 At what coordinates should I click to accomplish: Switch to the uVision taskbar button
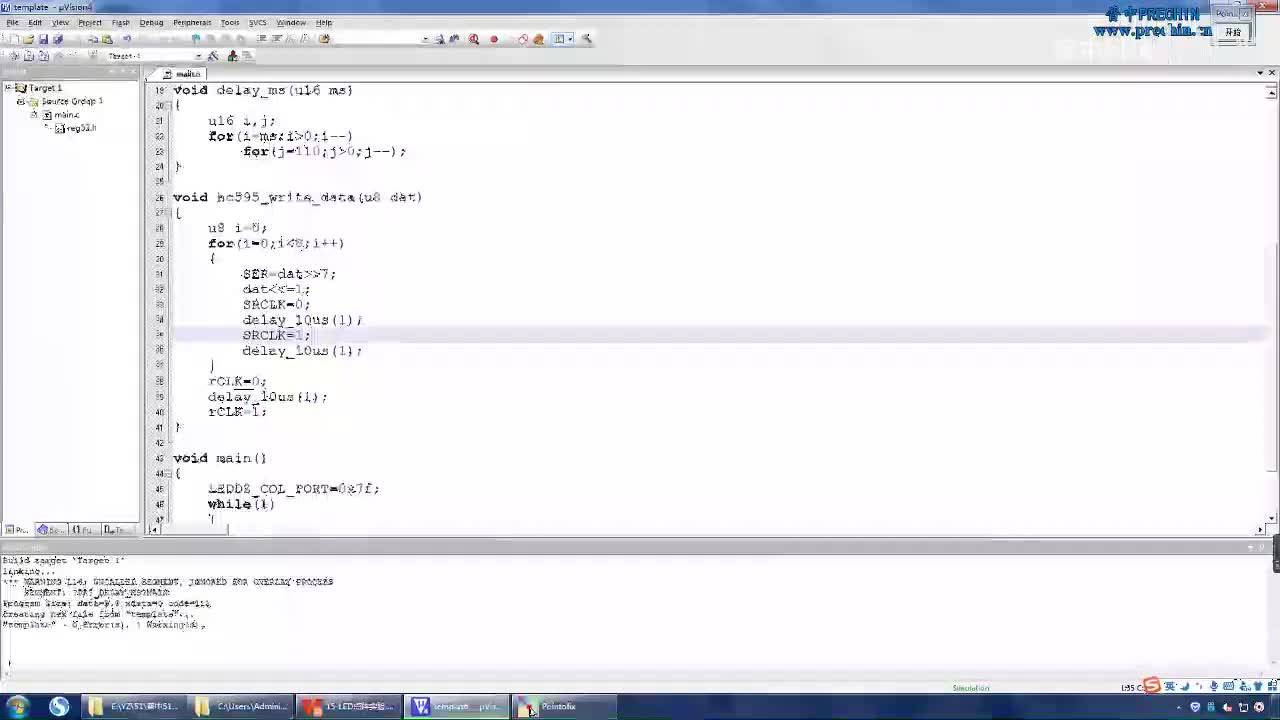coord(458,706)
